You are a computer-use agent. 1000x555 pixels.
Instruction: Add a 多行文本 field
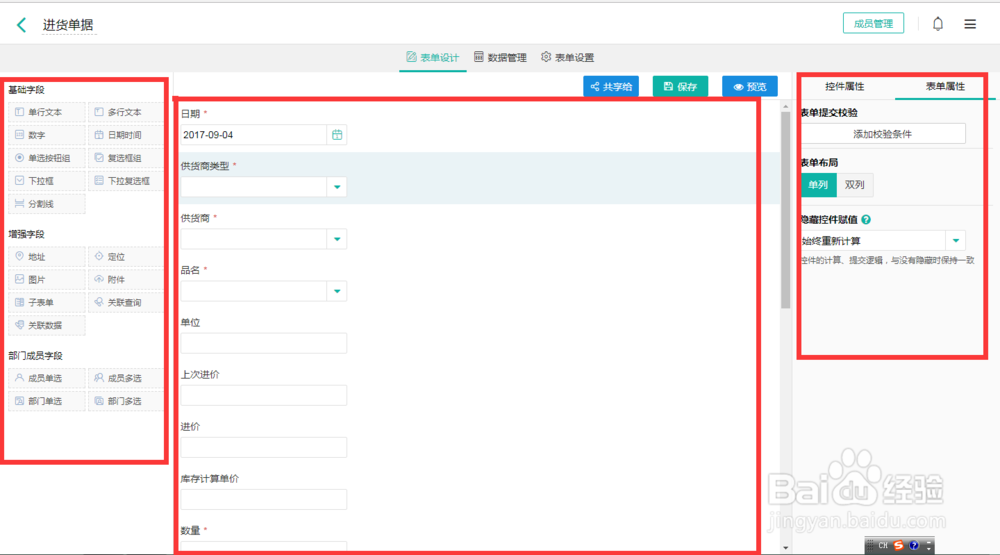[126, 112]
